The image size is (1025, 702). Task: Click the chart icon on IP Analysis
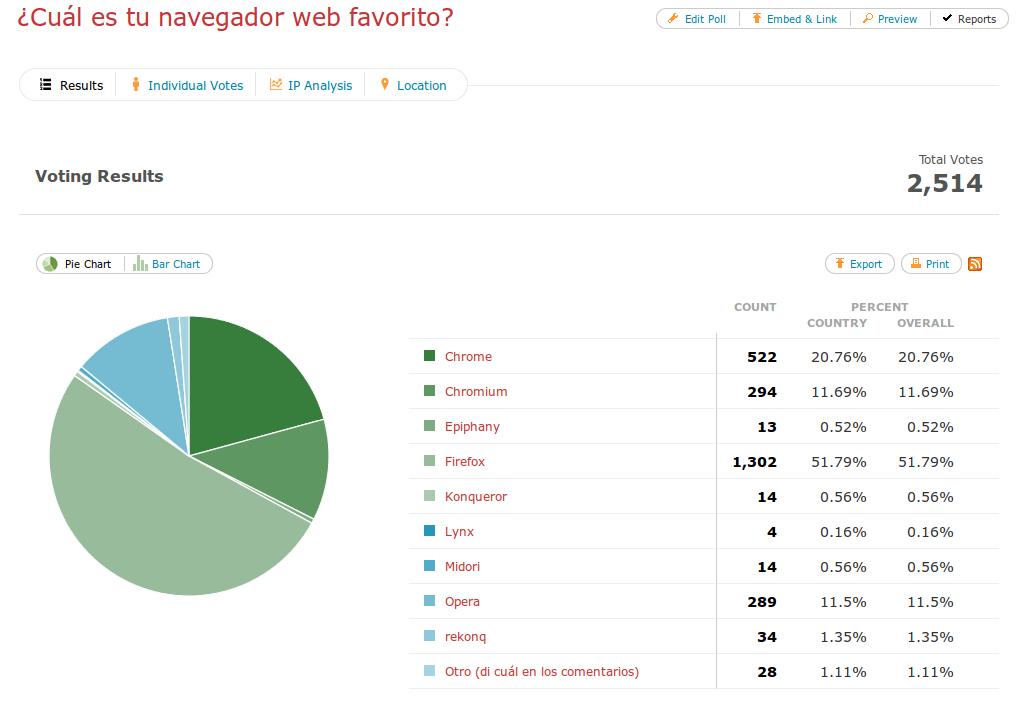tap(275, 85)
